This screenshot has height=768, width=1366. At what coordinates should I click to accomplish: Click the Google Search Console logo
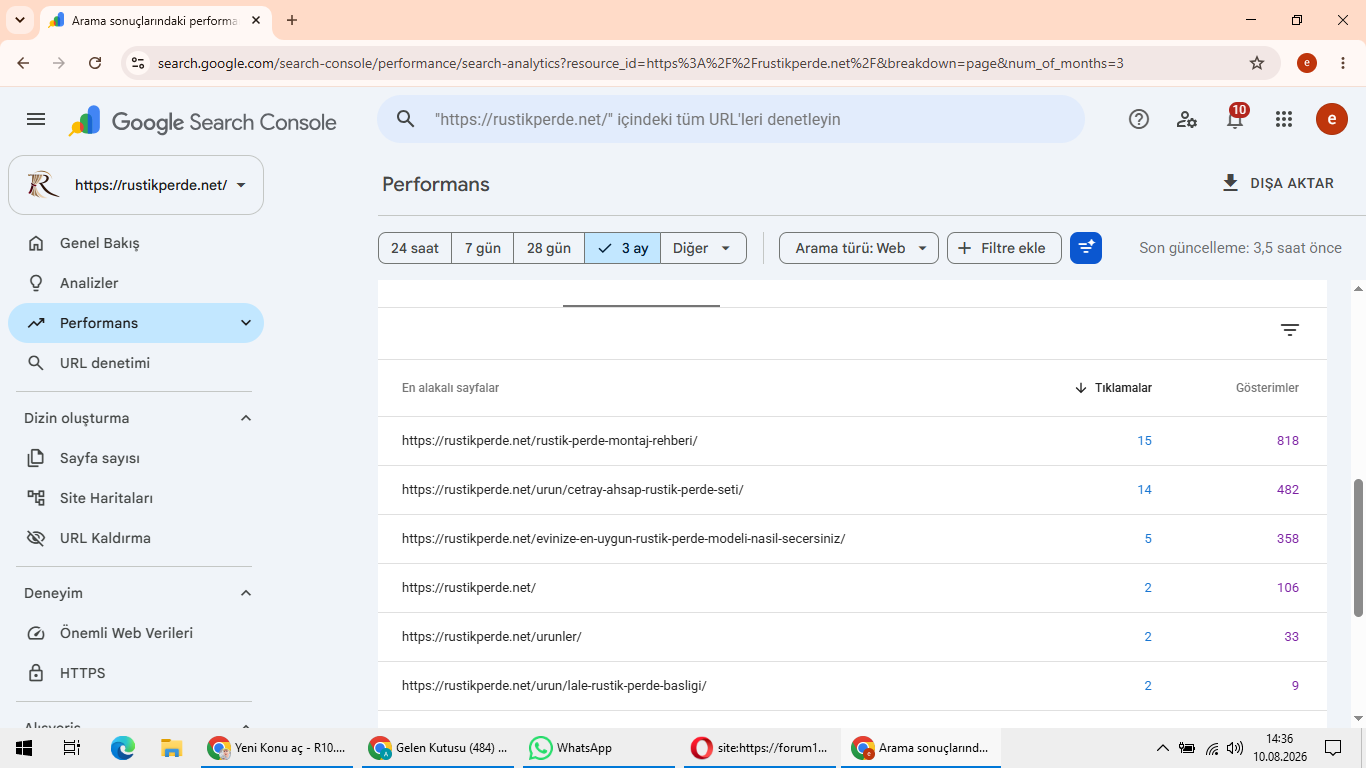pos(203,121)
